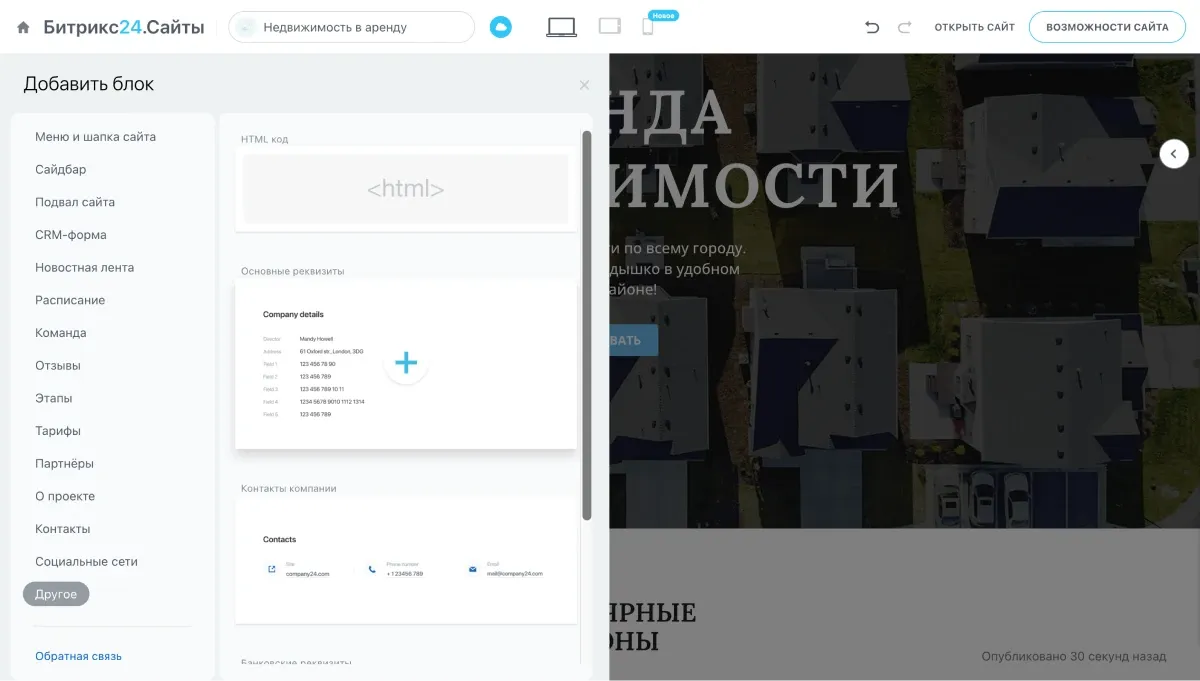Select 'Команда' category
This screenshot has height=681, width=1200.
pyautogui.click(x=60, y=333)
